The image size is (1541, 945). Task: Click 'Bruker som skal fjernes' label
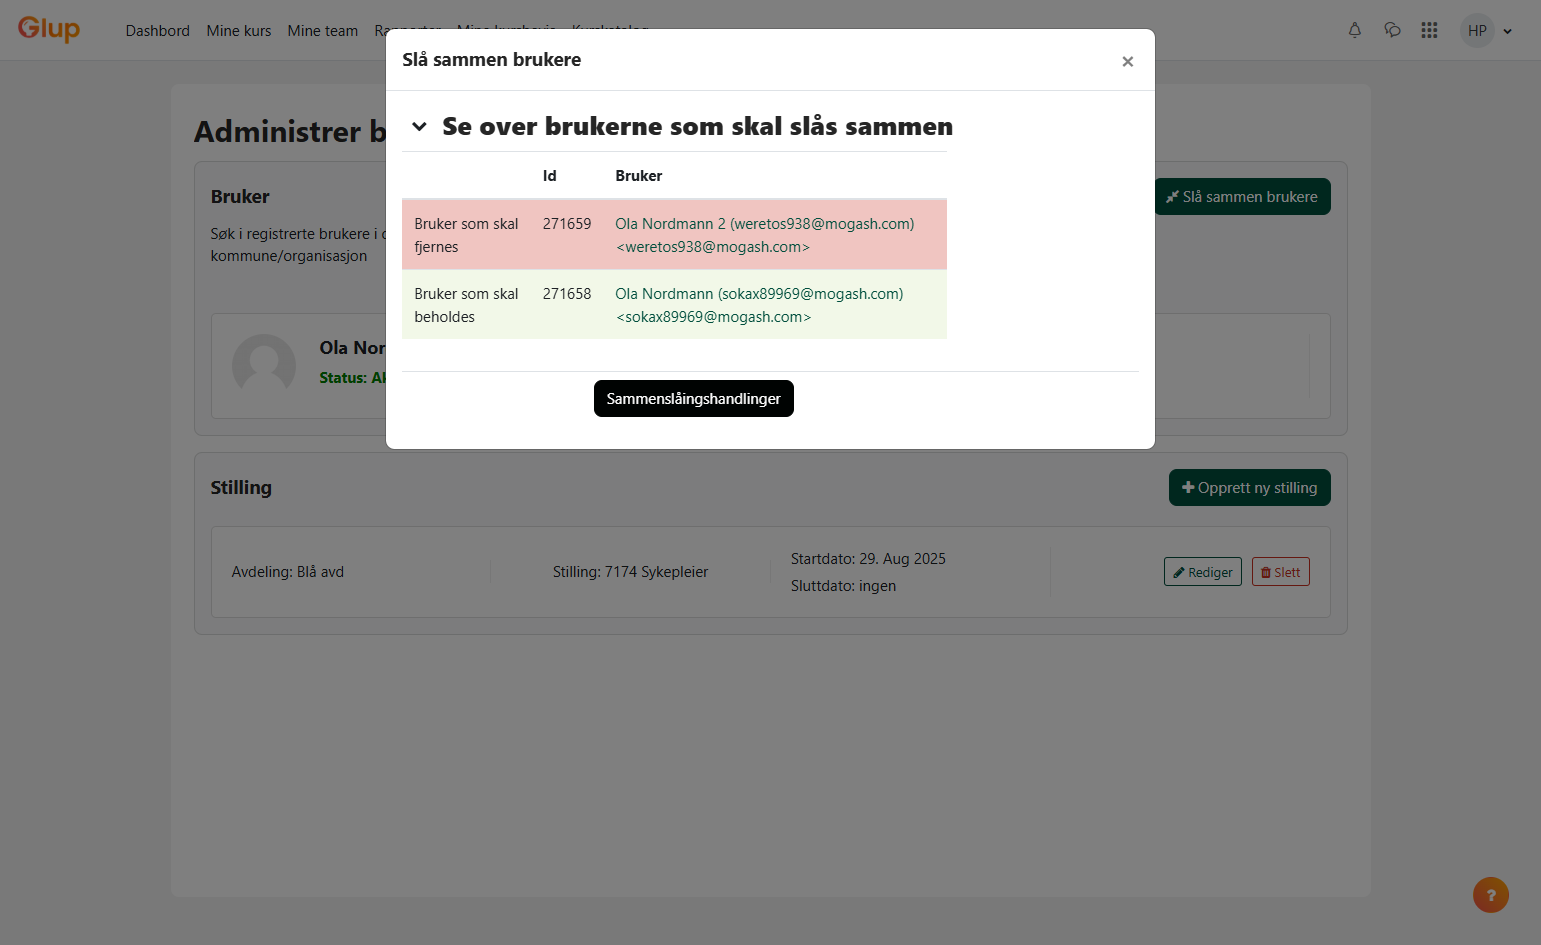click(x=466, y=235)
